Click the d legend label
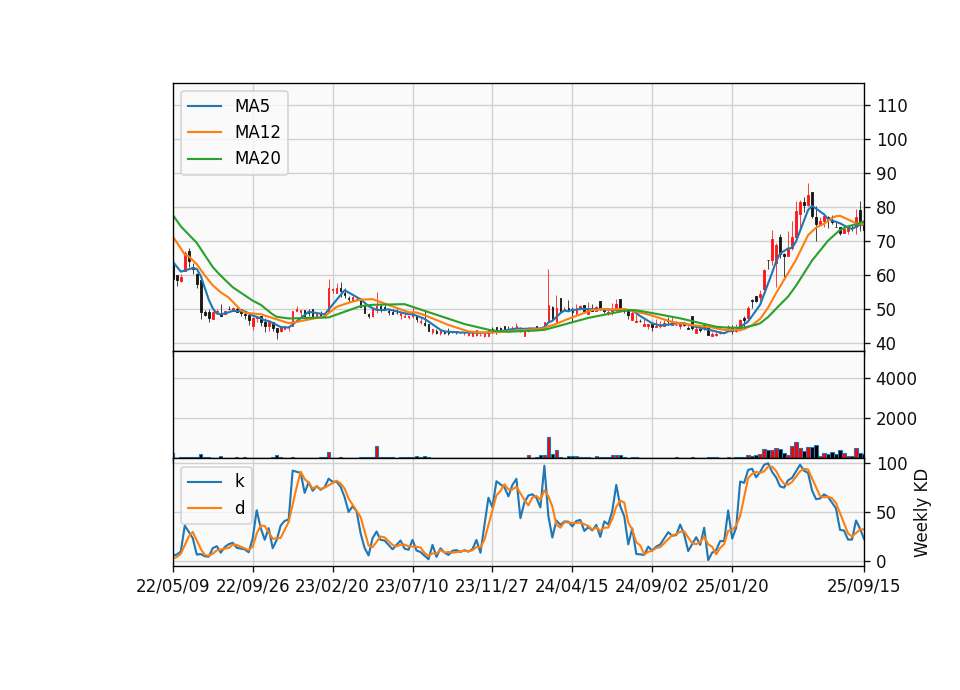Screen dimensions: 960x690 click(239, 508)
